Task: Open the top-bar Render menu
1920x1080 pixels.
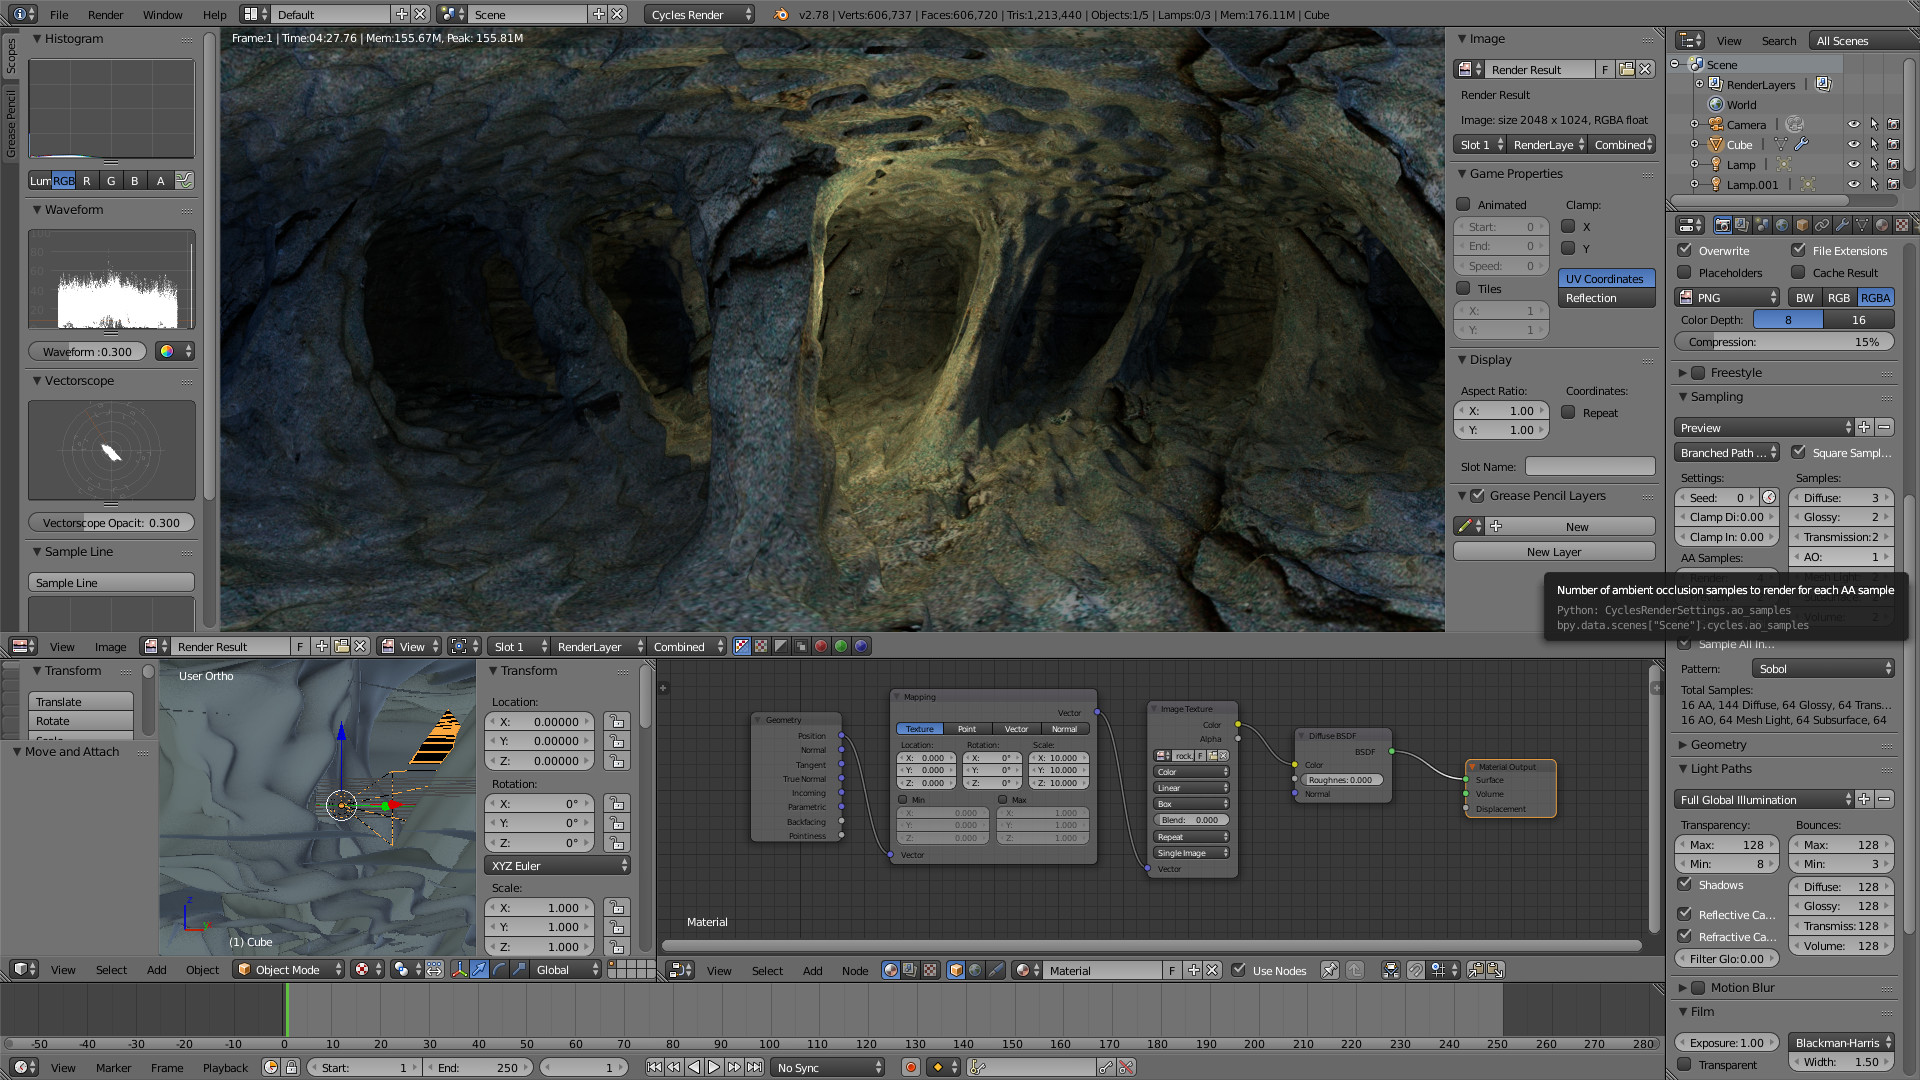Action: coord(105,14)
